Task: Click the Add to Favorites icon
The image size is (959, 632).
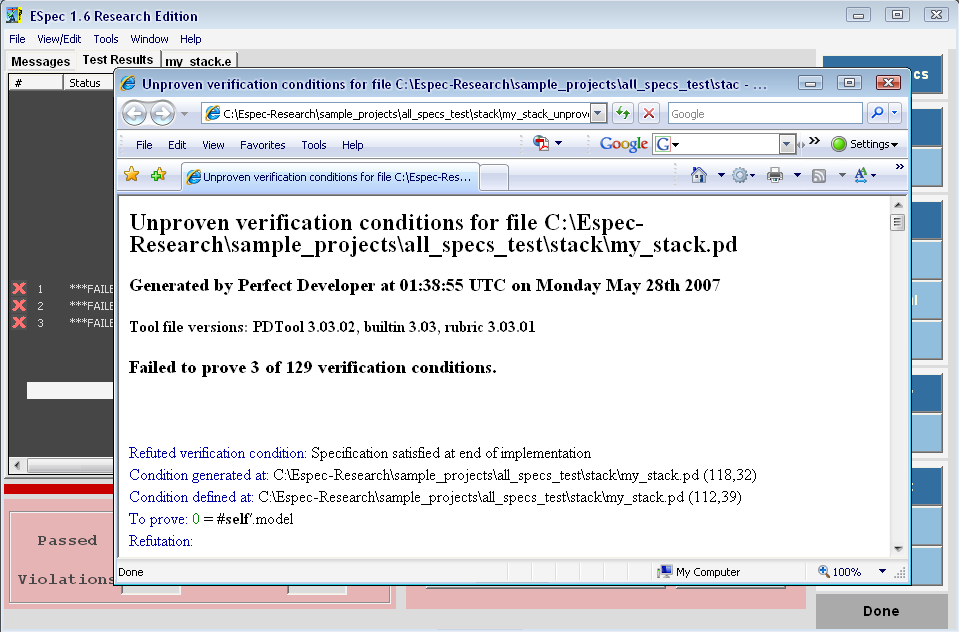Action: pyautogui.click(x=158, y=175)
